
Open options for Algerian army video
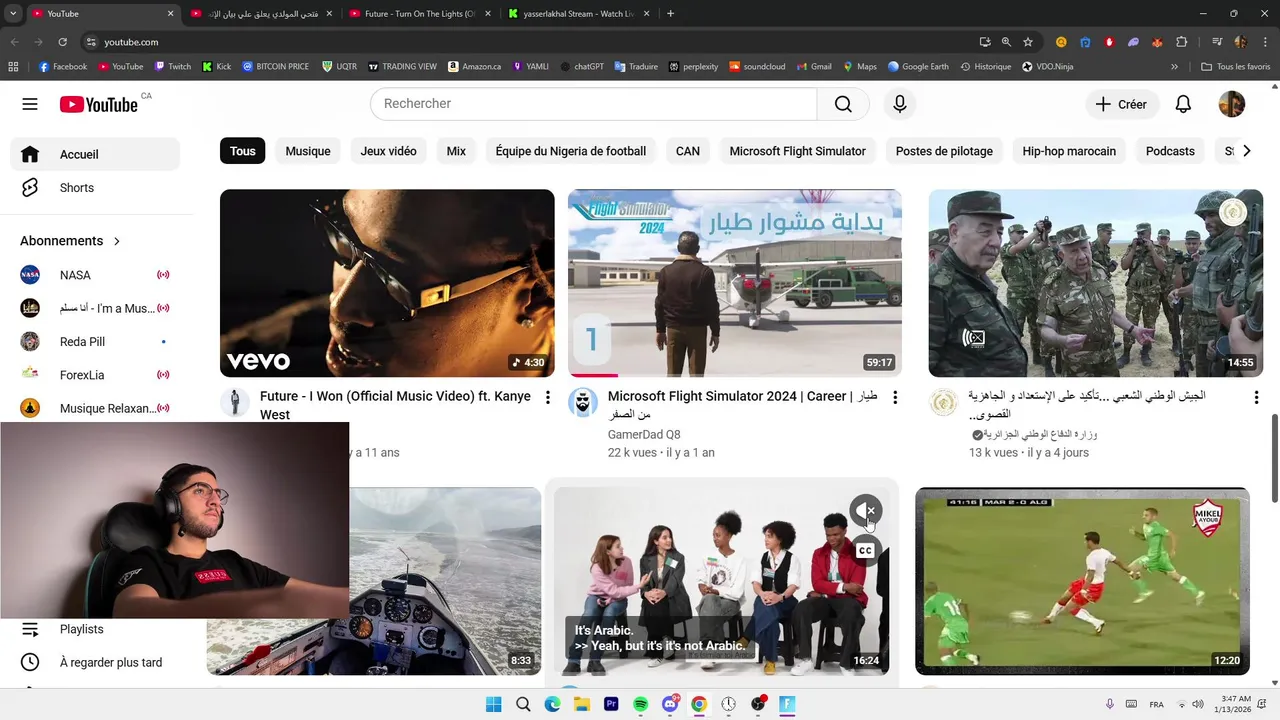[x=1256, y=397]
